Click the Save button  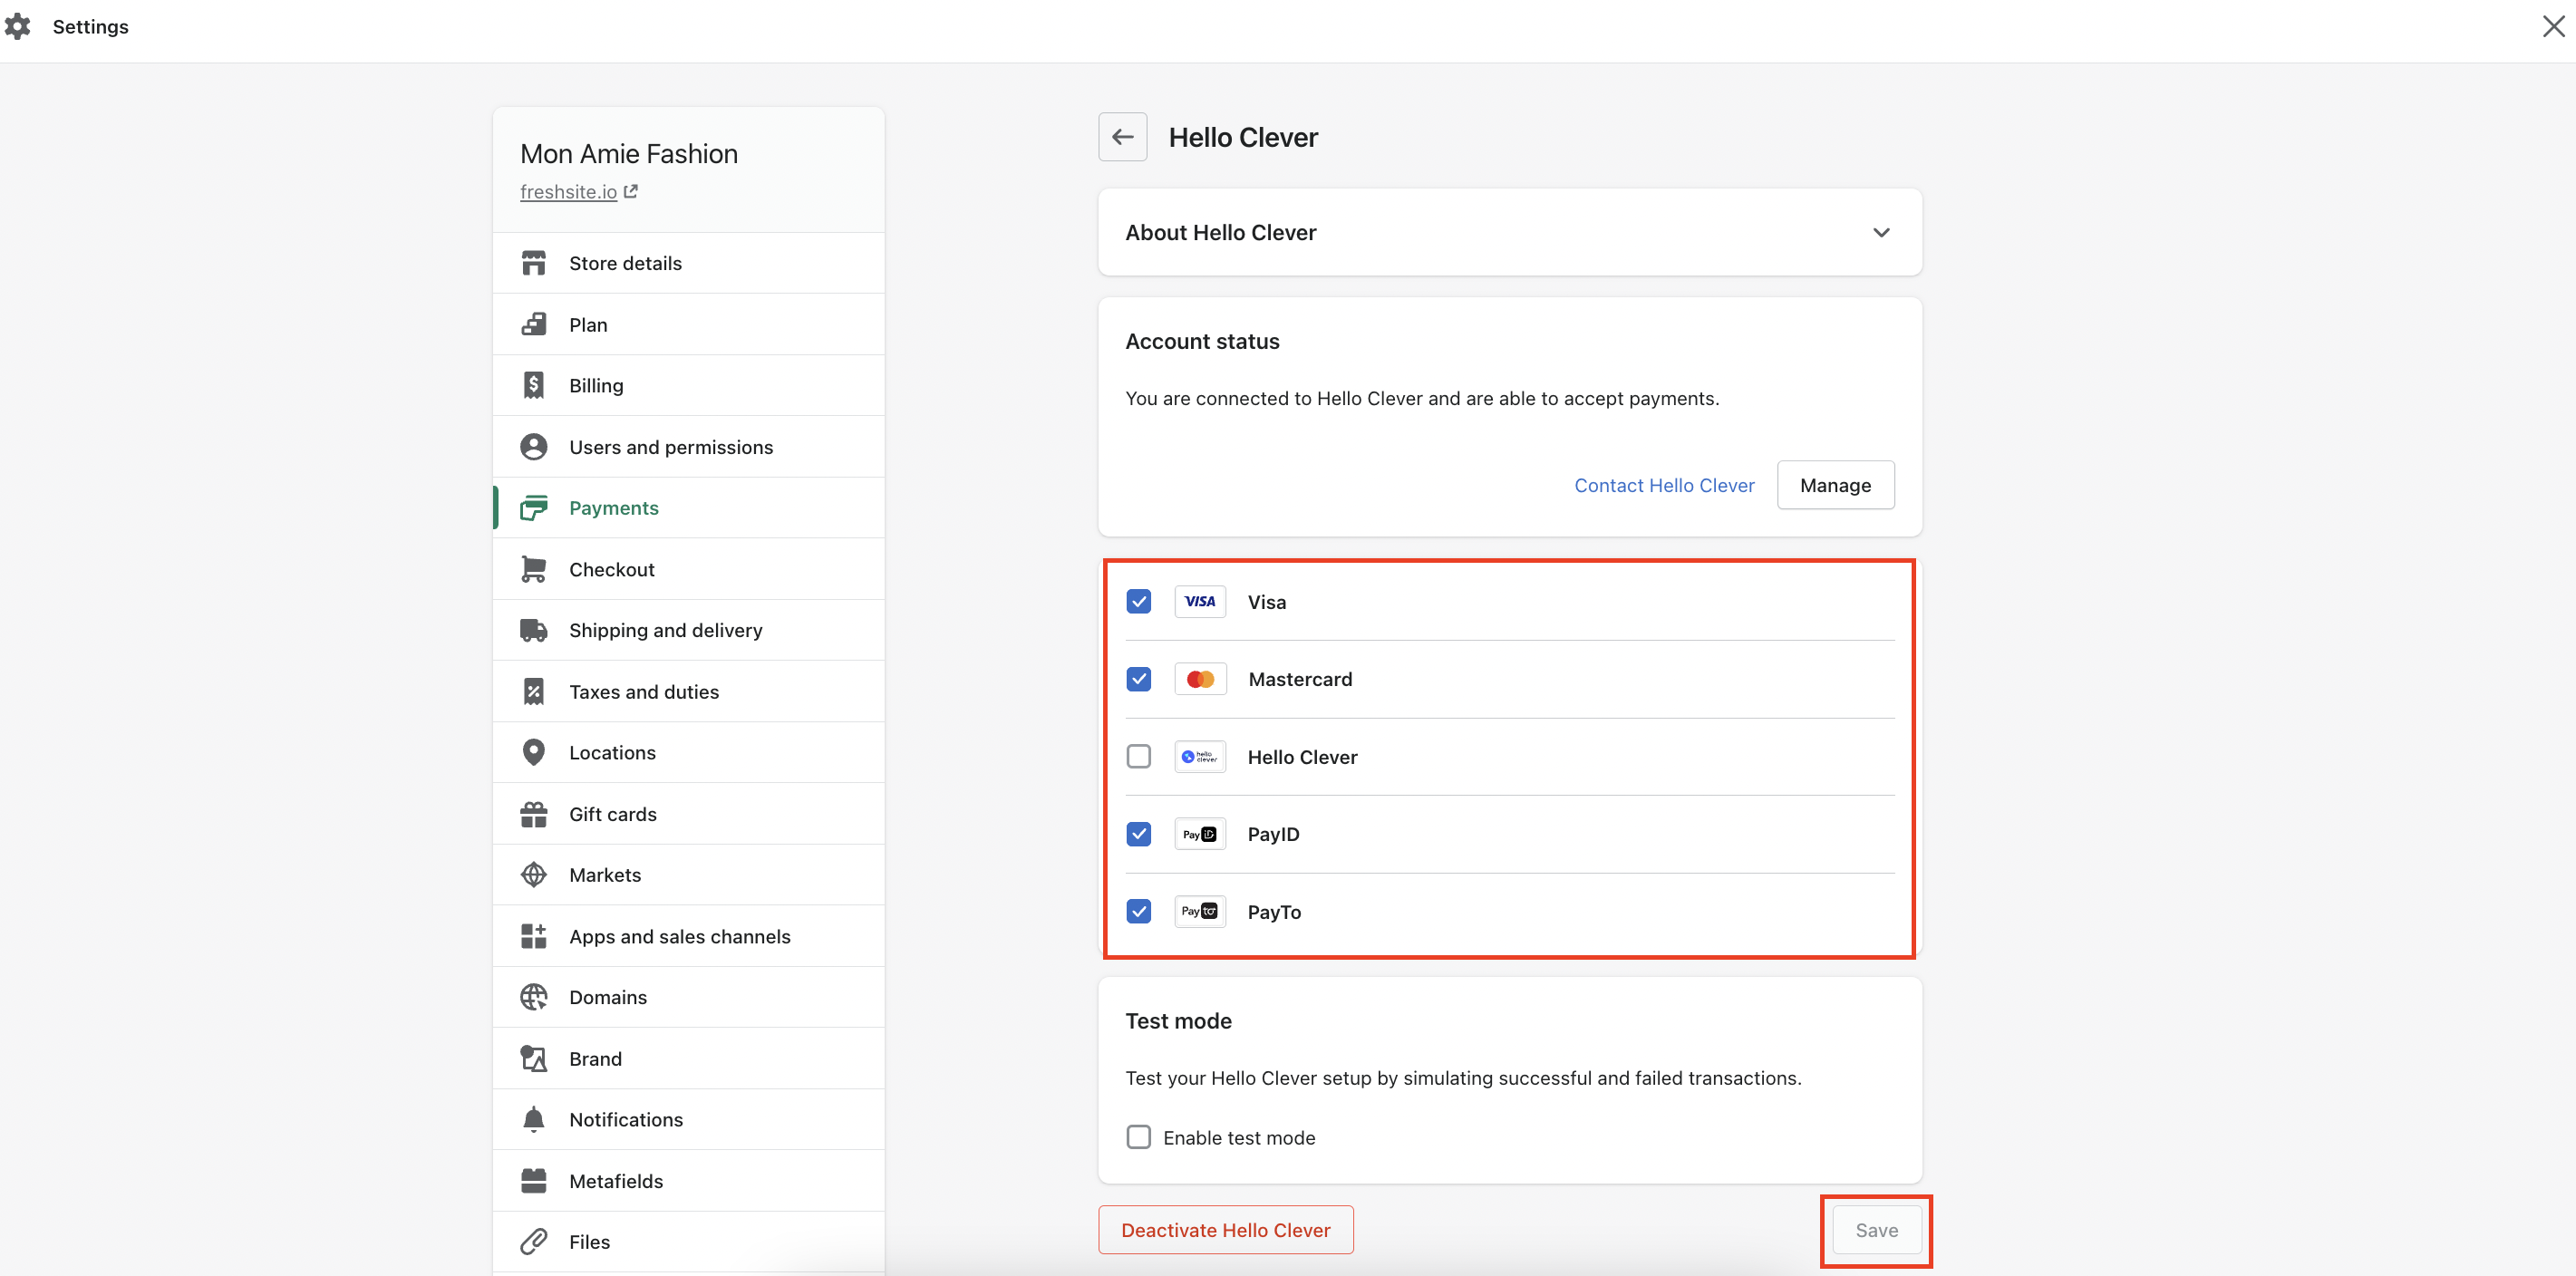1876,1230
